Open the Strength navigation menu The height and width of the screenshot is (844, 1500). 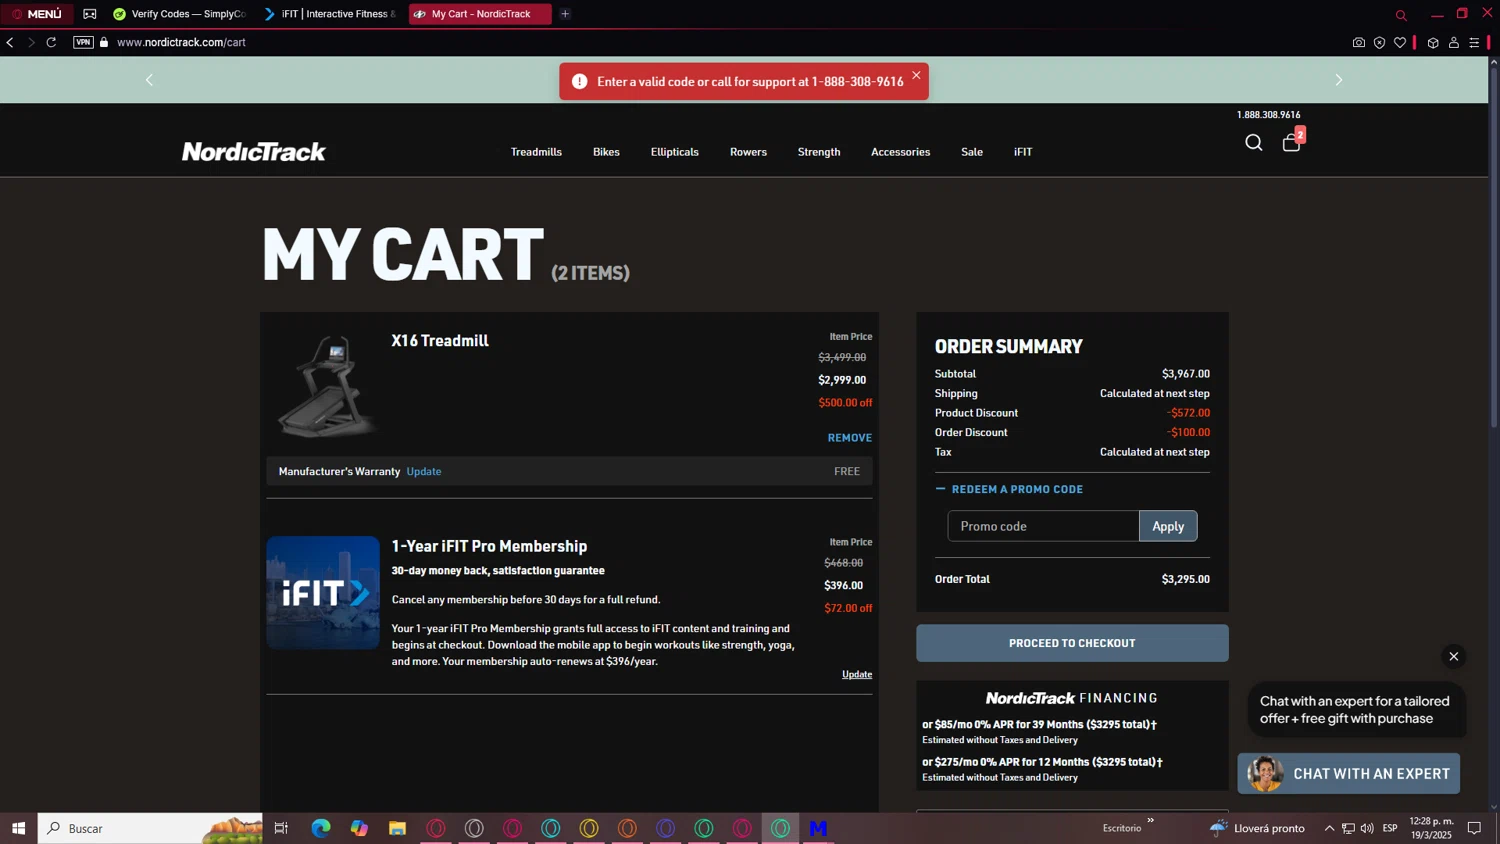click(819, 152)
